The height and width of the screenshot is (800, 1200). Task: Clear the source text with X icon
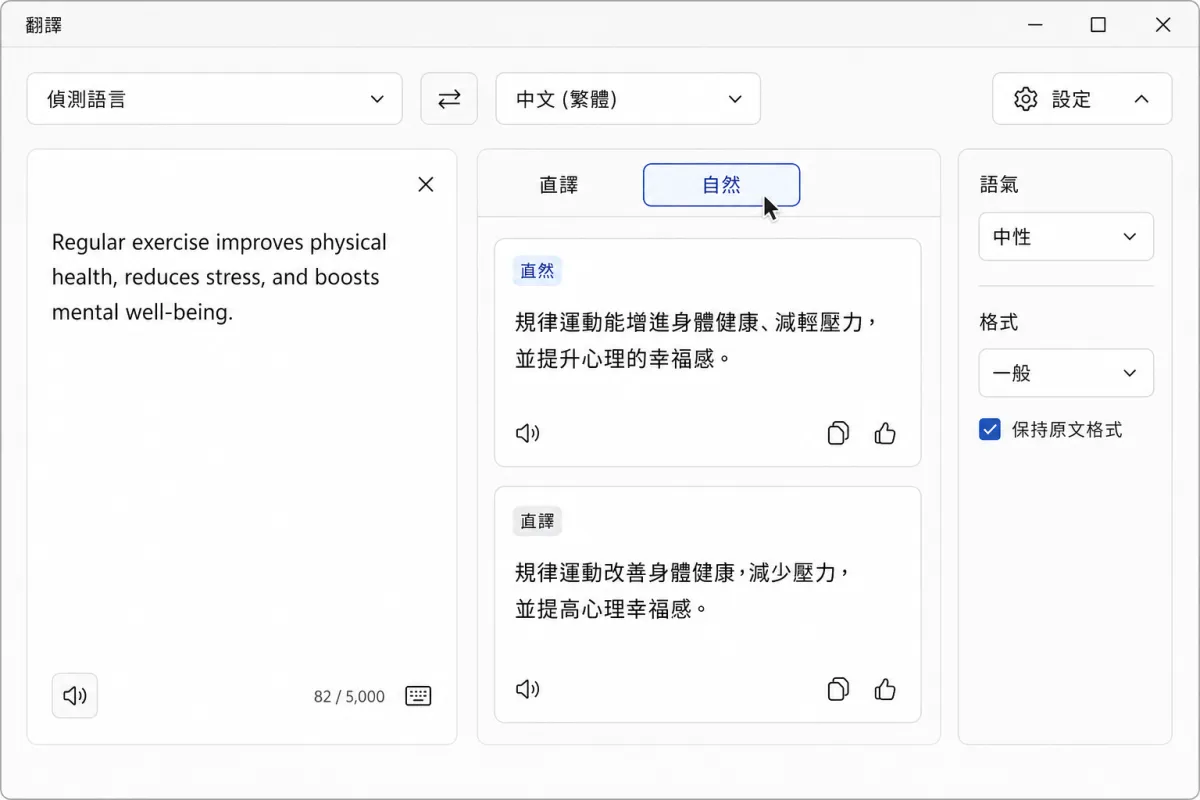[426, 184]
